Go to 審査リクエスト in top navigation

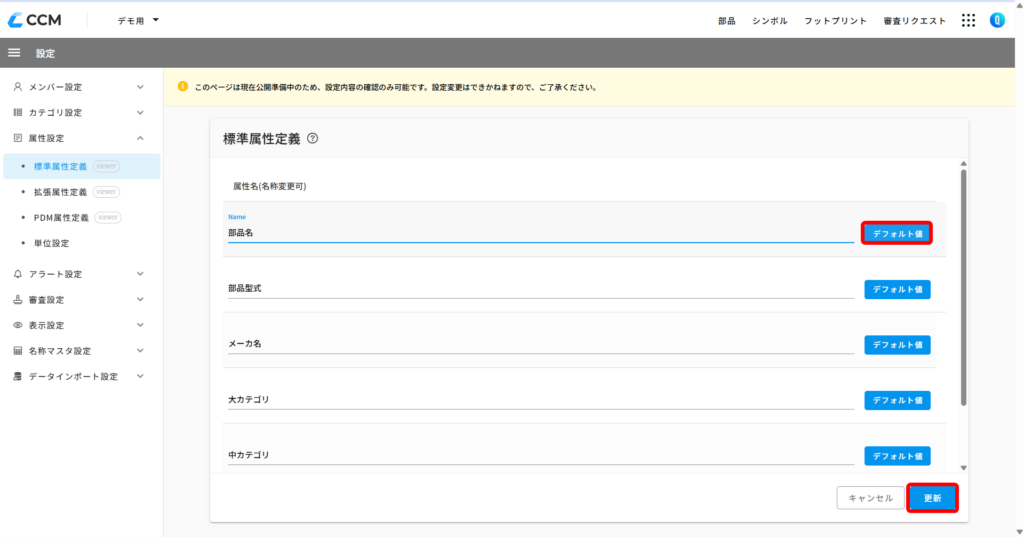[x=914, y=21]
